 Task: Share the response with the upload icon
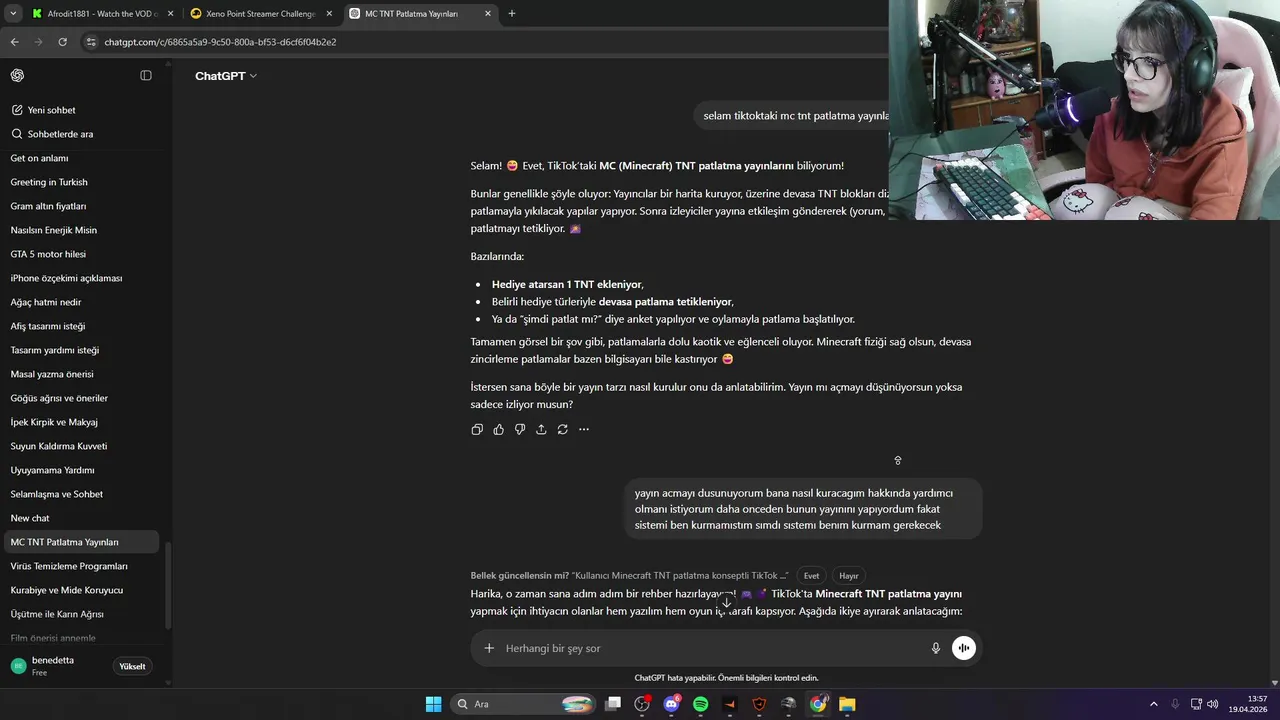[541, 429]
